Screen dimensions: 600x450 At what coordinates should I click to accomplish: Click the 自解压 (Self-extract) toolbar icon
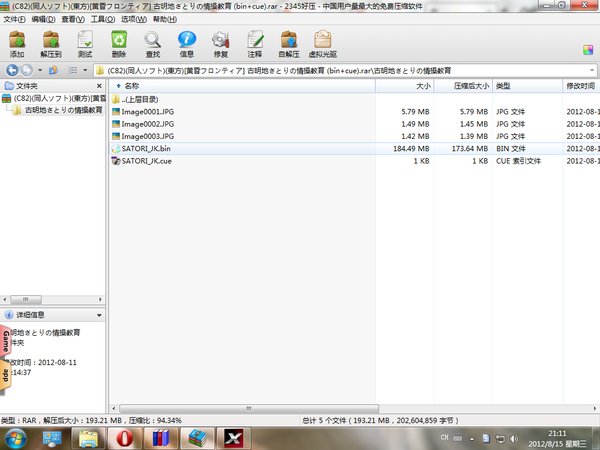(x=288, y=43)
